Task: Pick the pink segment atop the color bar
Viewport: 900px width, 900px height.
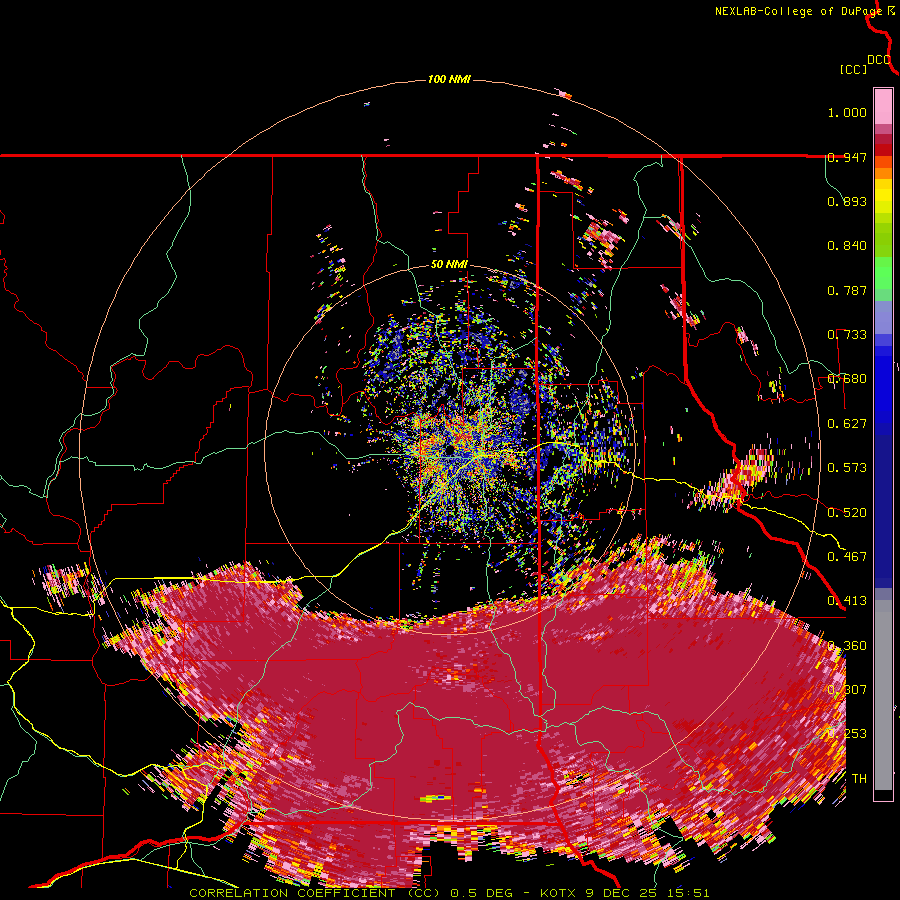Action: point(883,106)
